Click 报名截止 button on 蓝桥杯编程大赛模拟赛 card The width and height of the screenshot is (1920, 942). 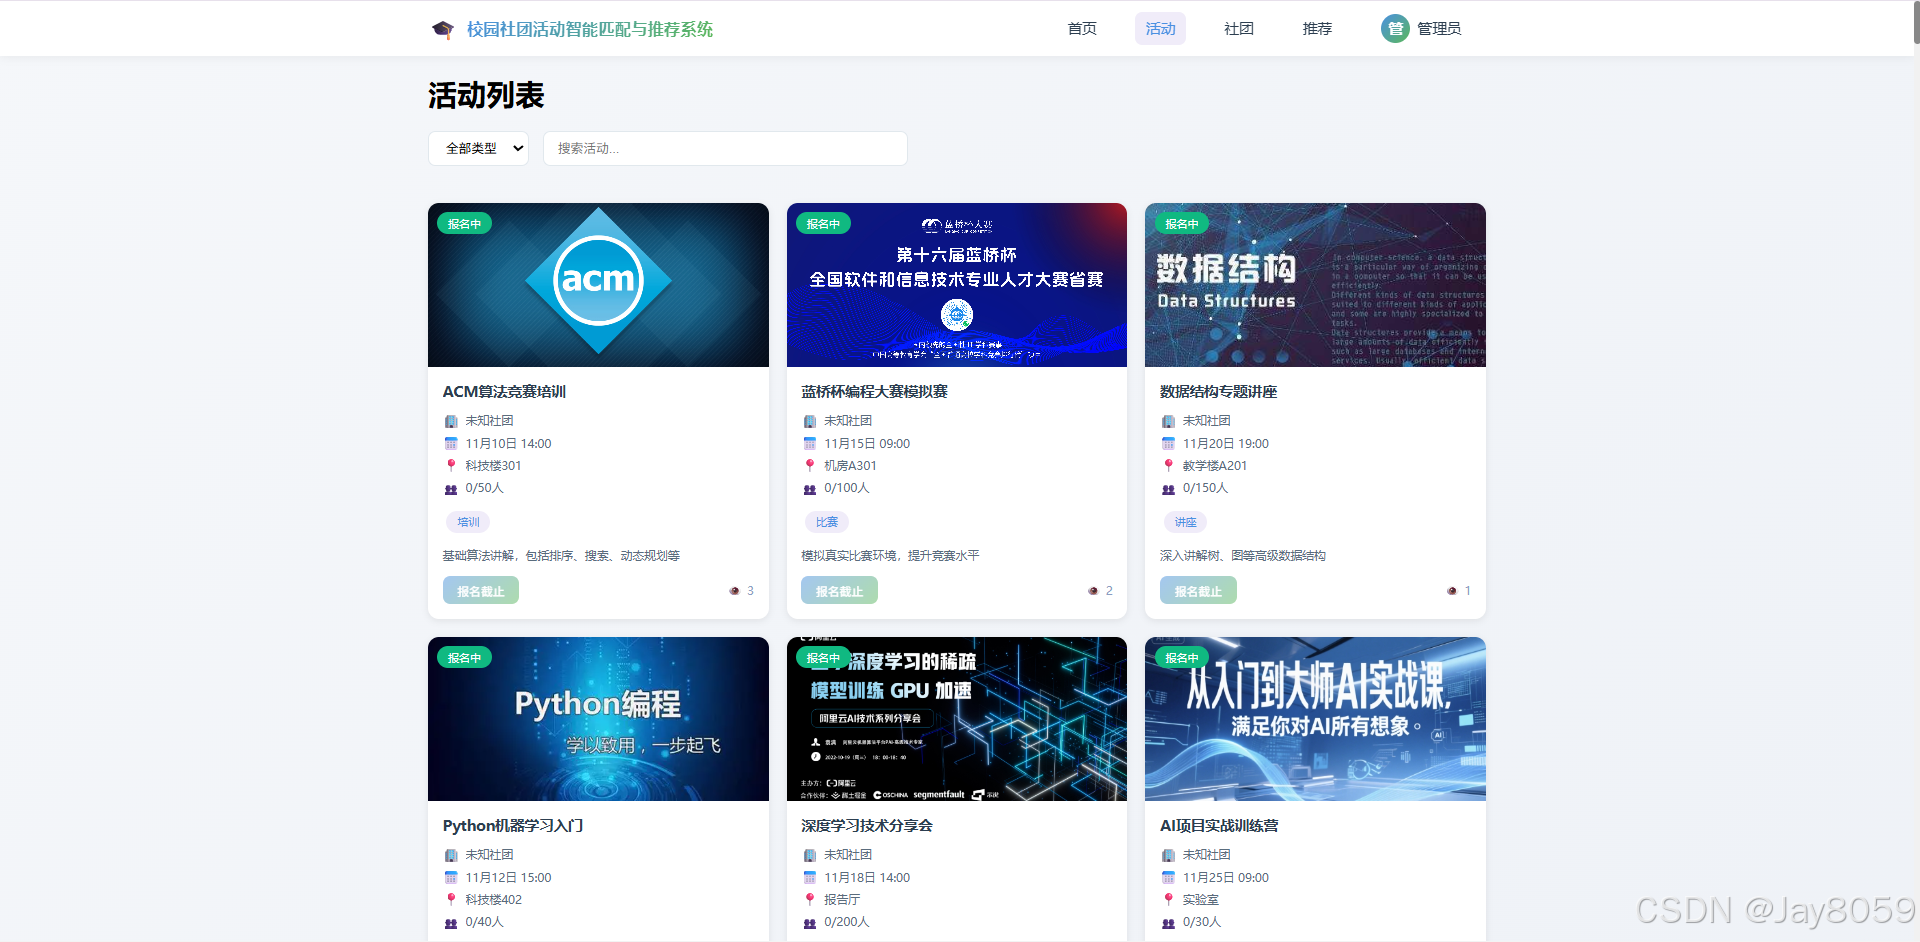coord(839,591)
